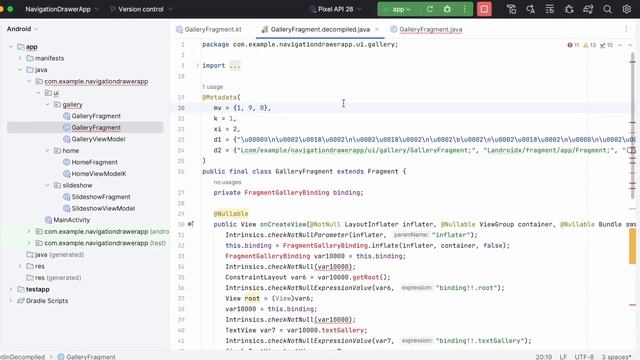Close GalleryFragment.decompiled.java tab
The image size is (640, 360).
(x=377, y=29)
